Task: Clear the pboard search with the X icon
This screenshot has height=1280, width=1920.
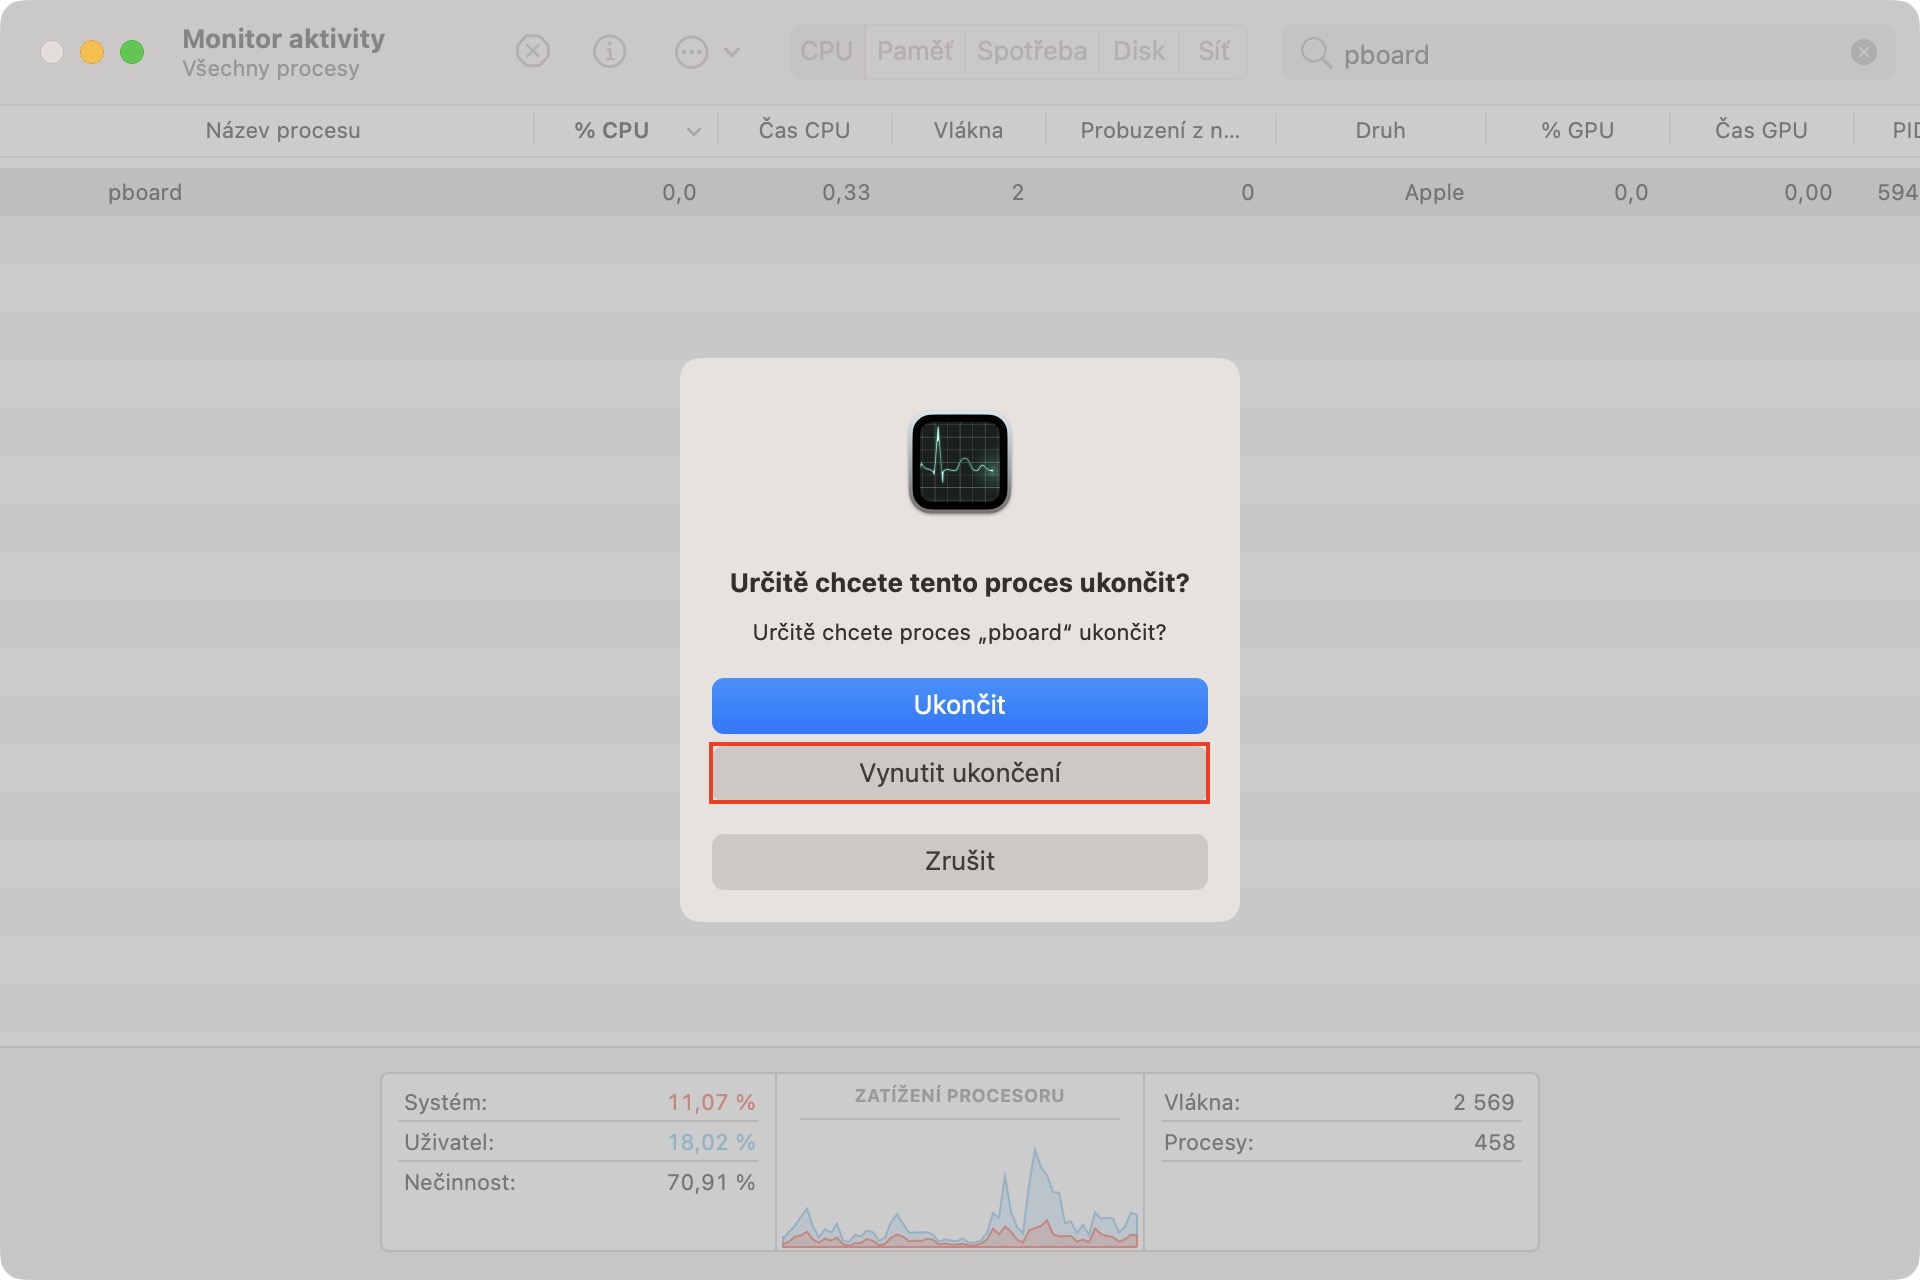Action: [1863, 52]
